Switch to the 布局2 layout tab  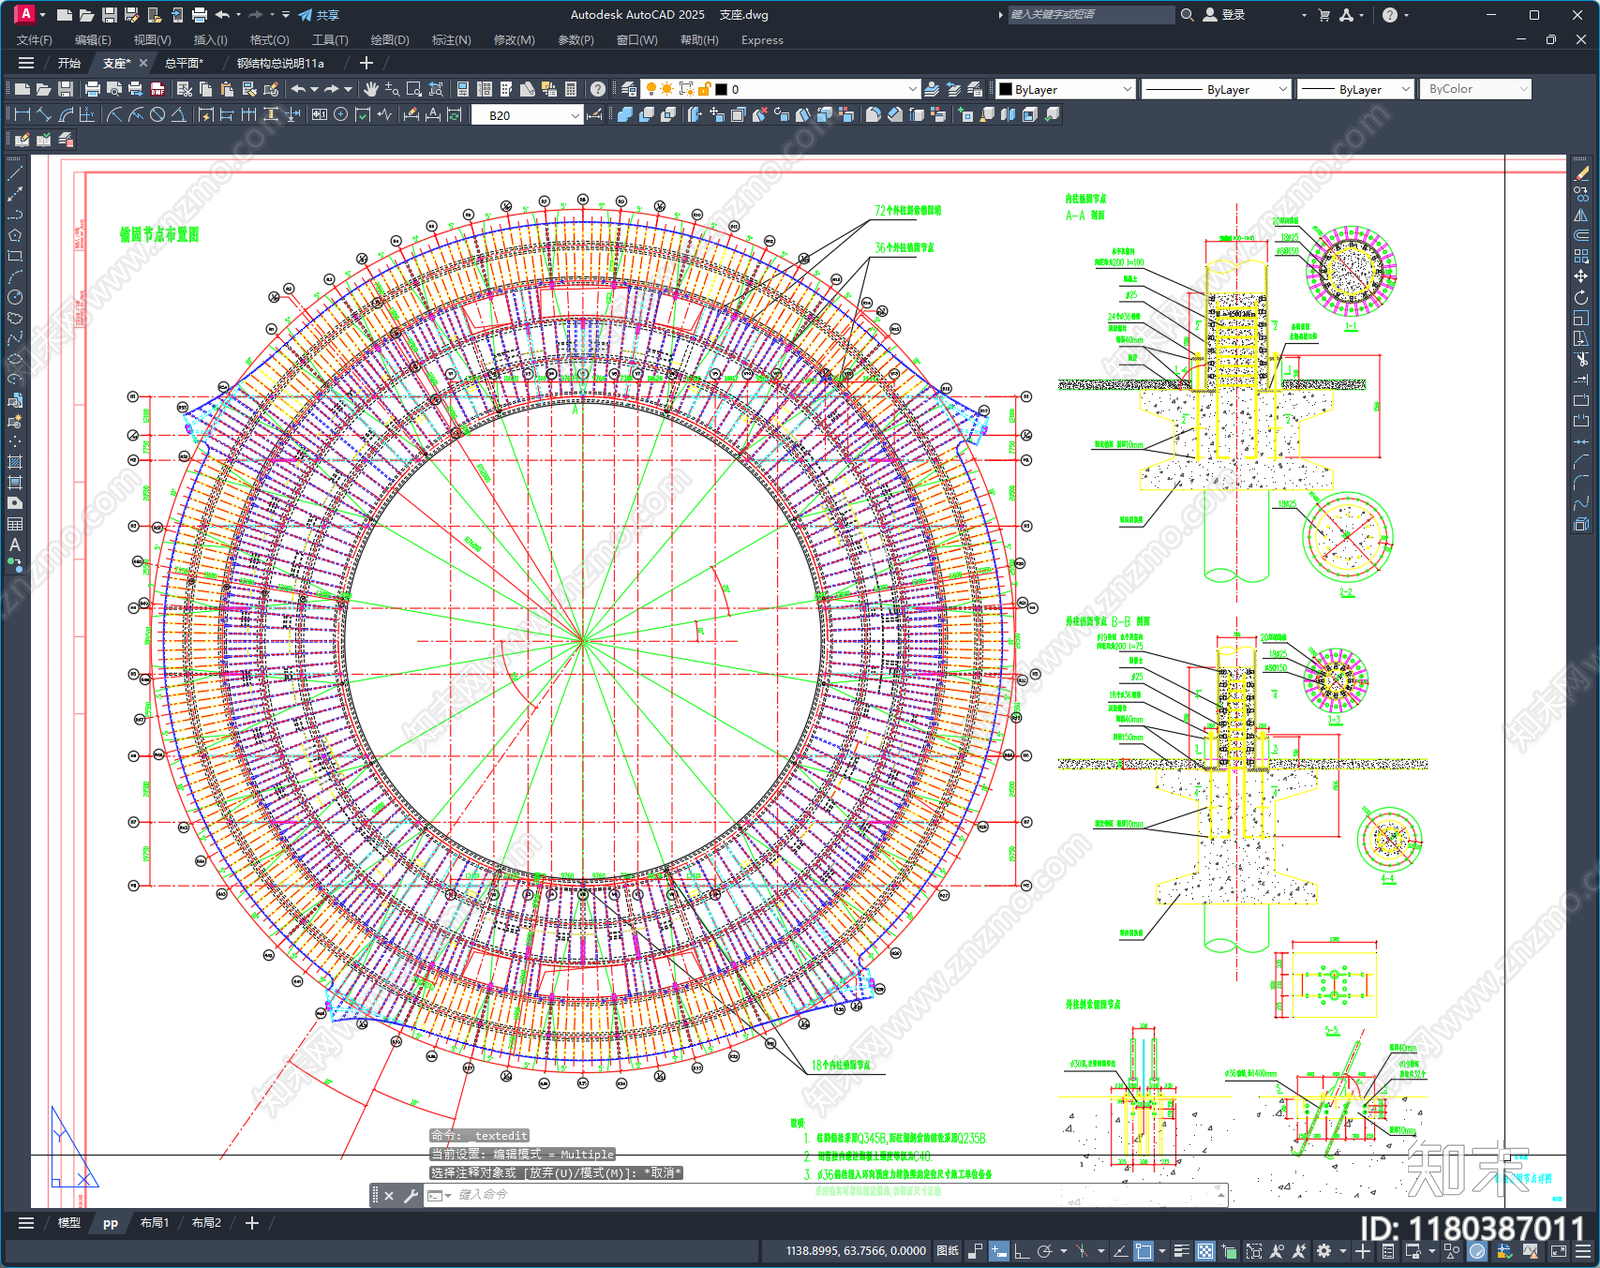206,1223
